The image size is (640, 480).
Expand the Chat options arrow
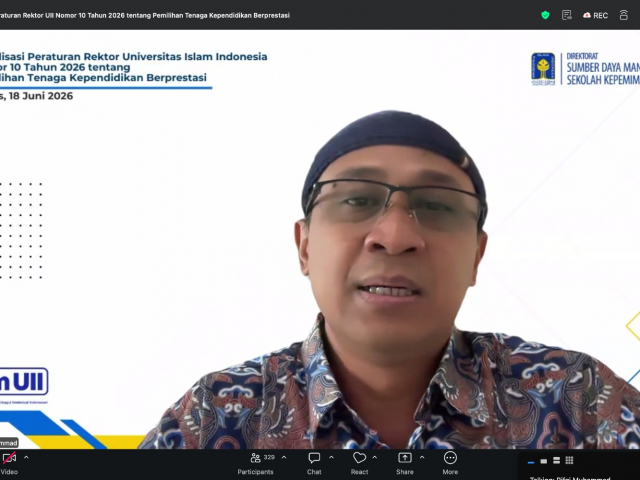coord(331,458)
